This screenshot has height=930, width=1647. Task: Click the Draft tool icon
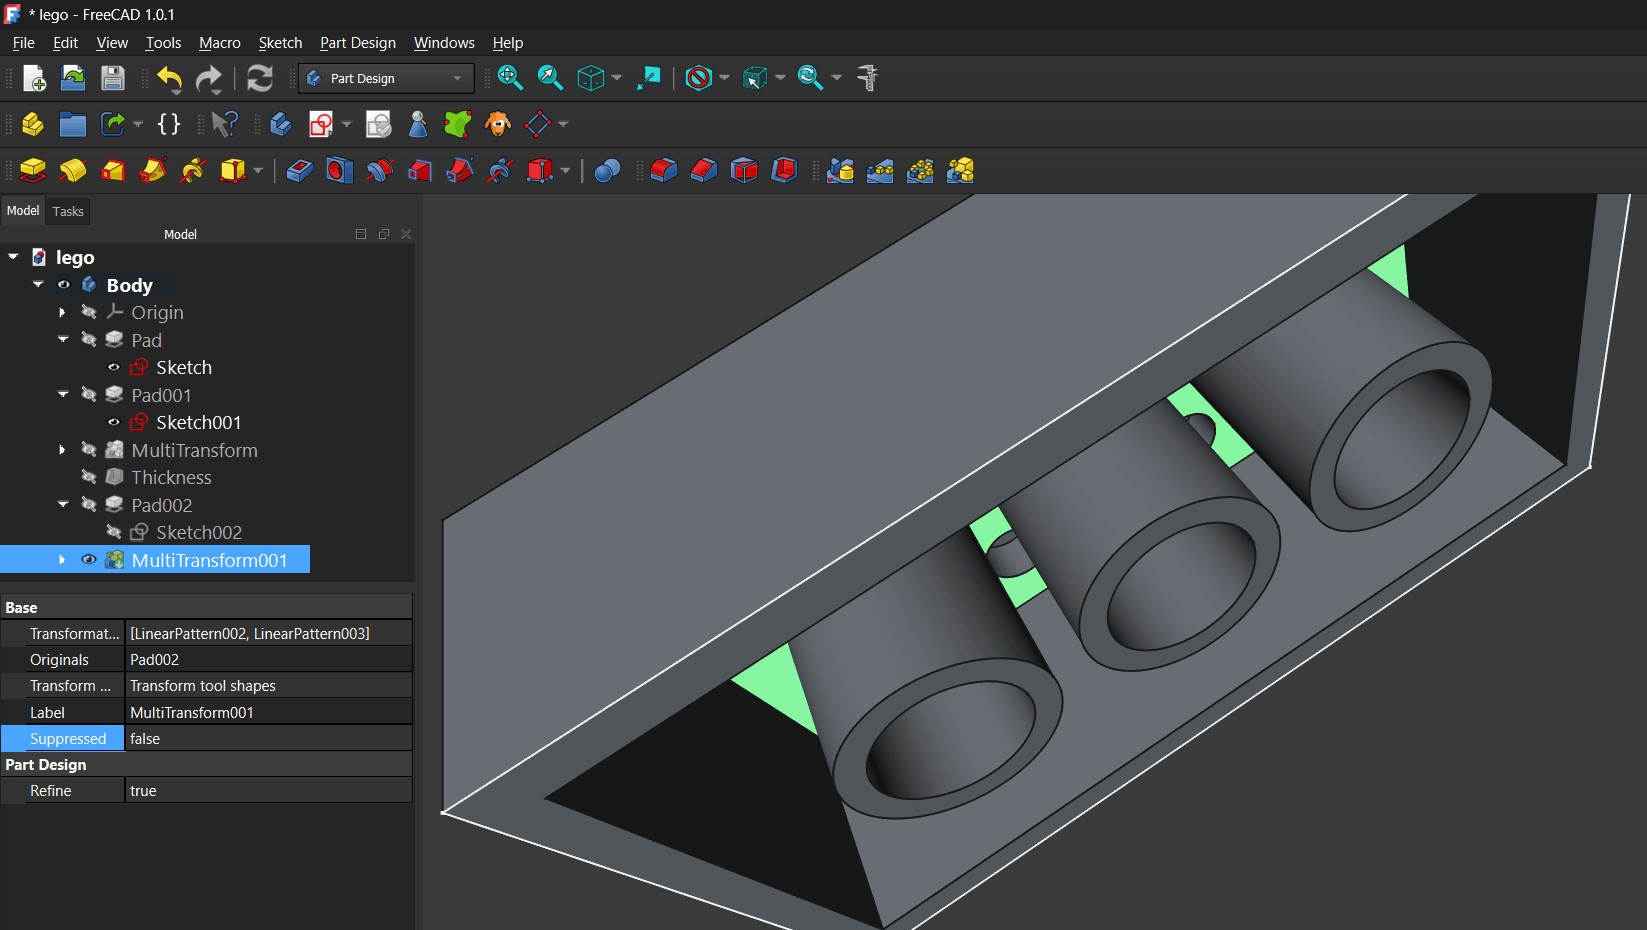pos(744,171)
